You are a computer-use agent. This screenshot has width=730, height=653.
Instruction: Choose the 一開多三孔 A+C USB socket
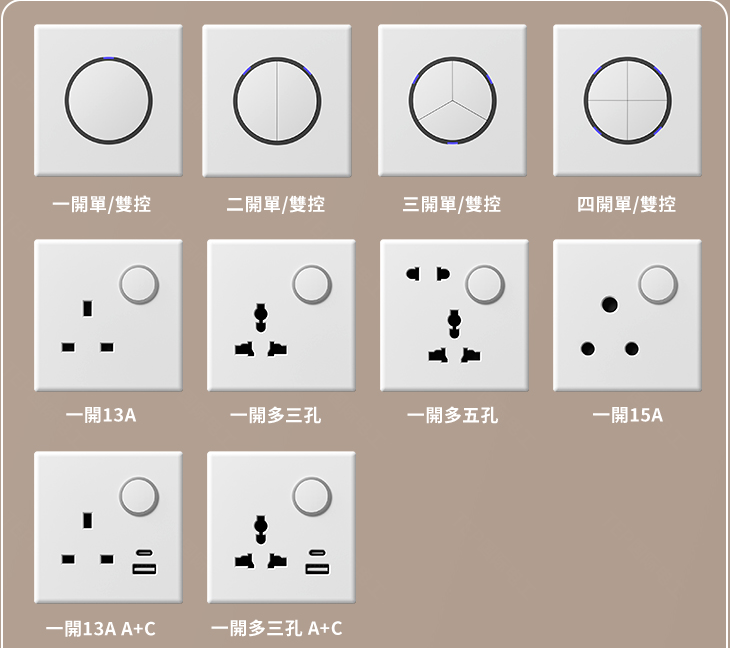[x=281, y=527]
